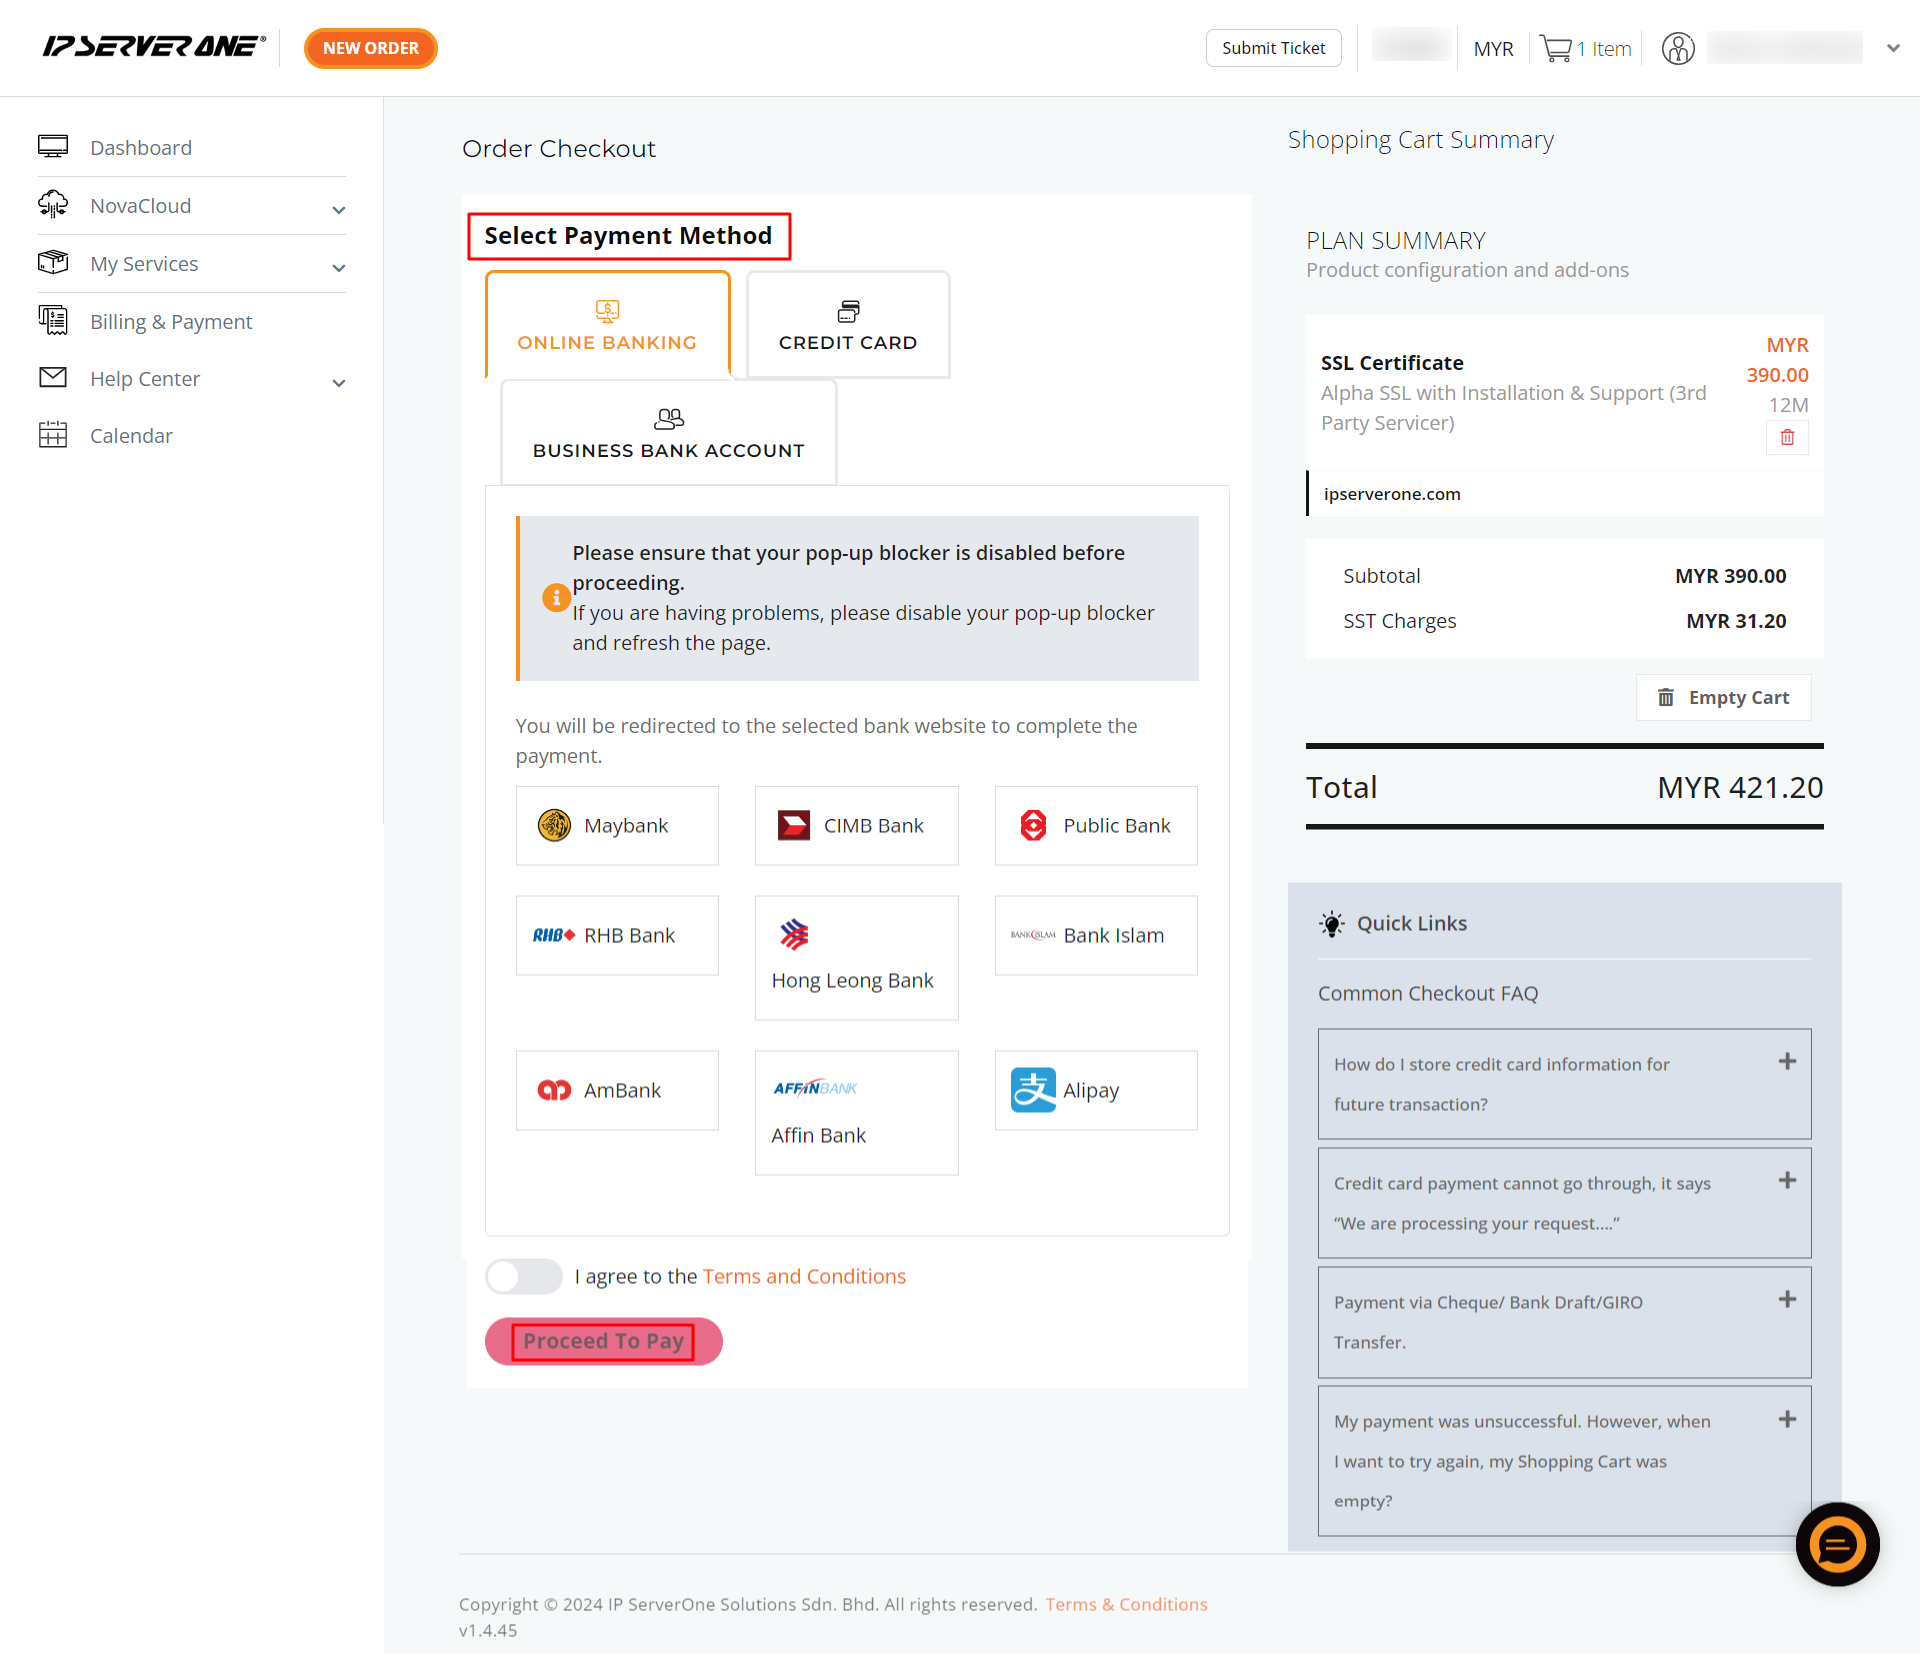
Task: Click the IP ServerOne logo
Action: pyautogui.click(x=154, y=47)
